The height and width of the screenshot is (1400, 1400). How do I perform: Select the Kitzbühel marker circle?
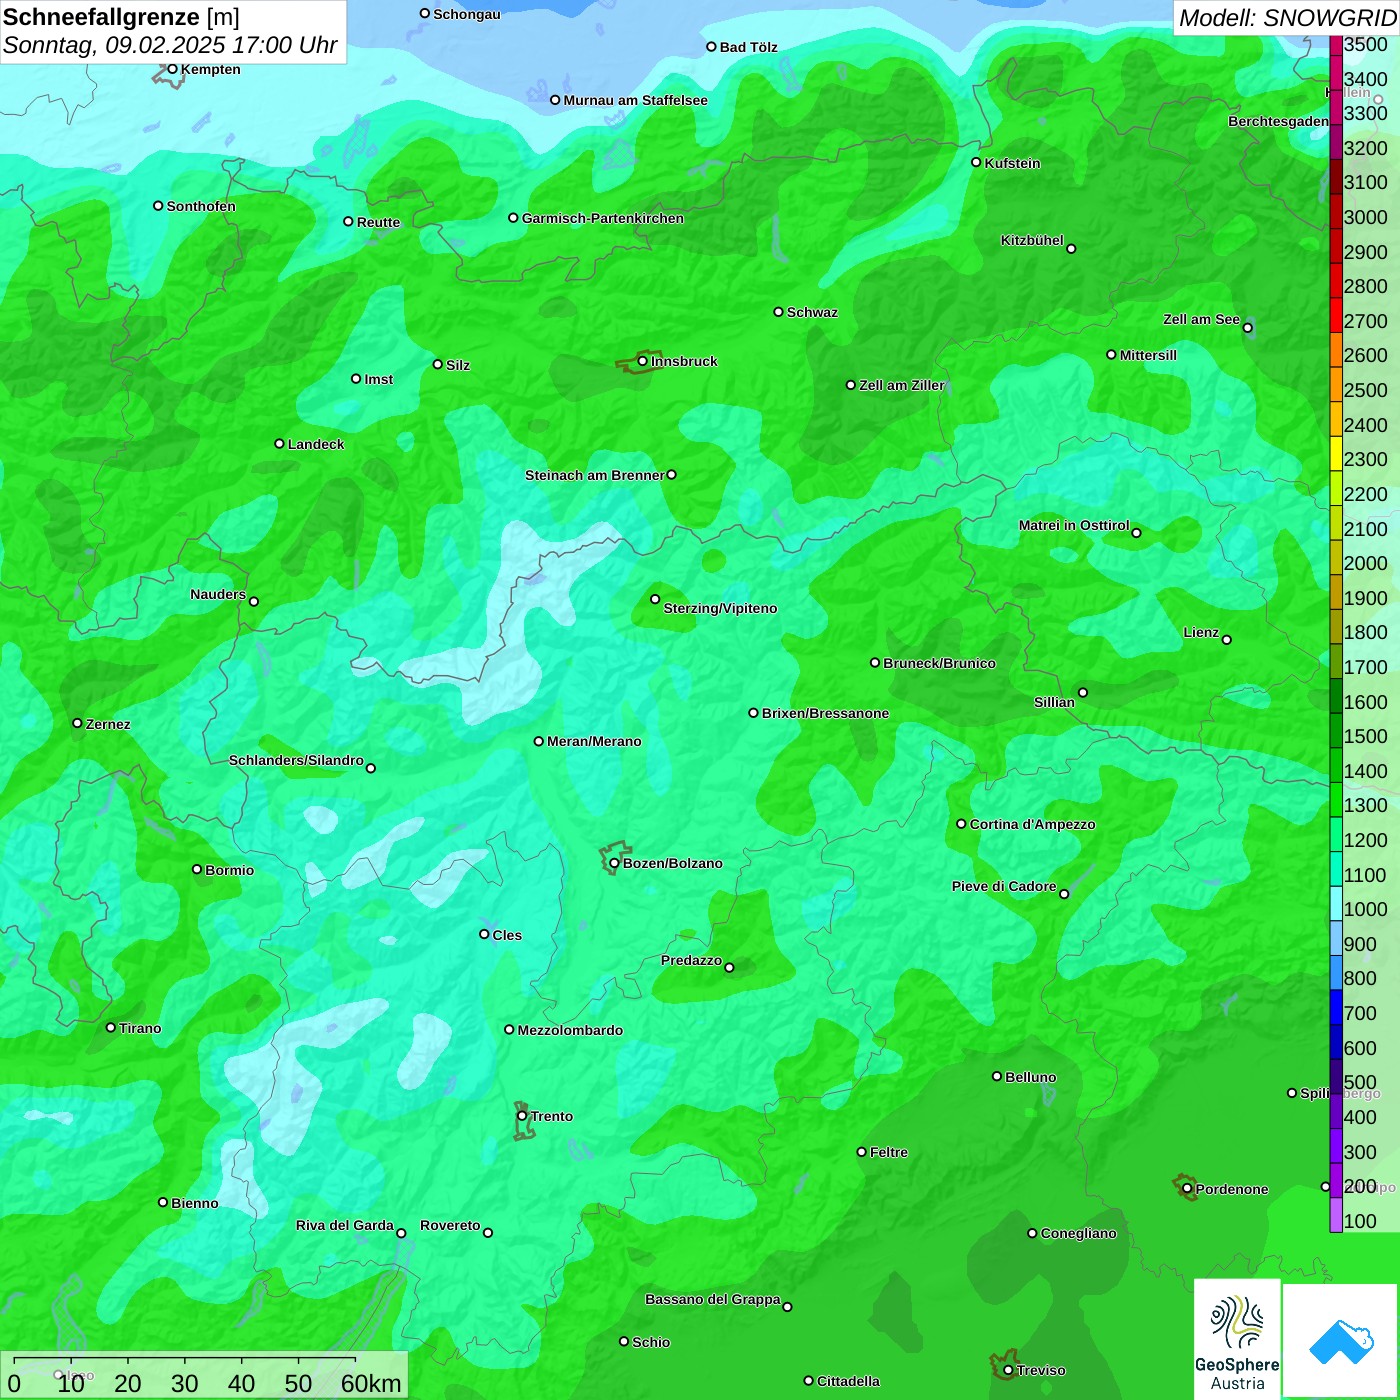[x=1071, y=249]
